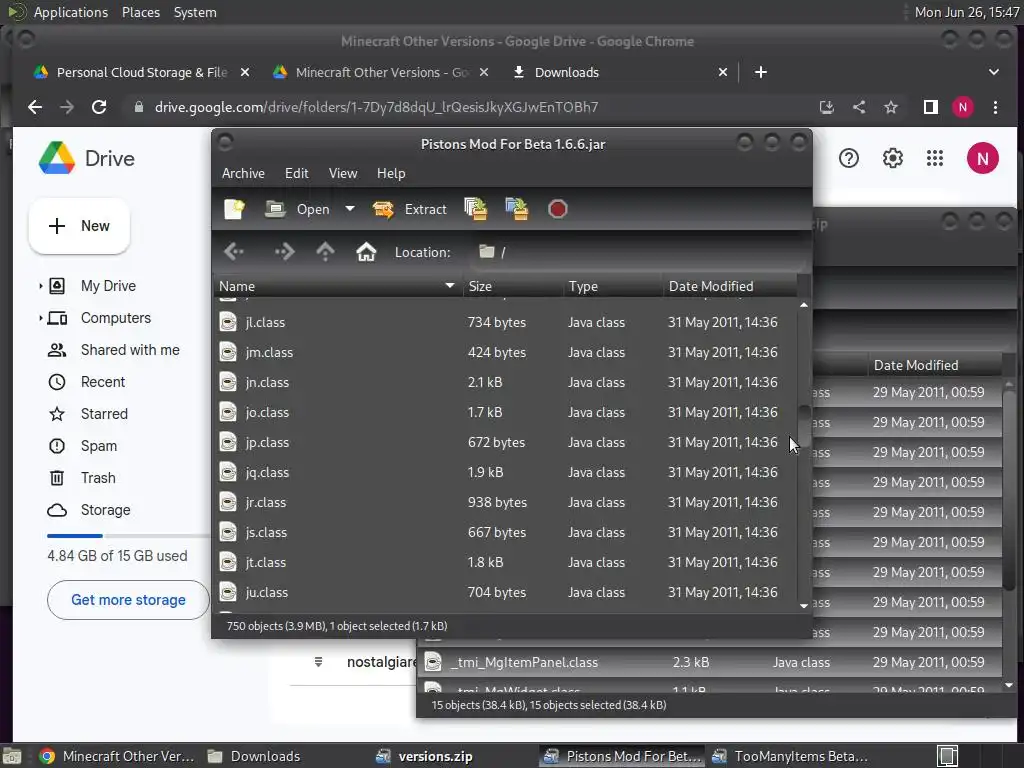Open Drive help icon
Viewport: 1024px width, 768px height.
pyautogui.click(x=849, y=158)
